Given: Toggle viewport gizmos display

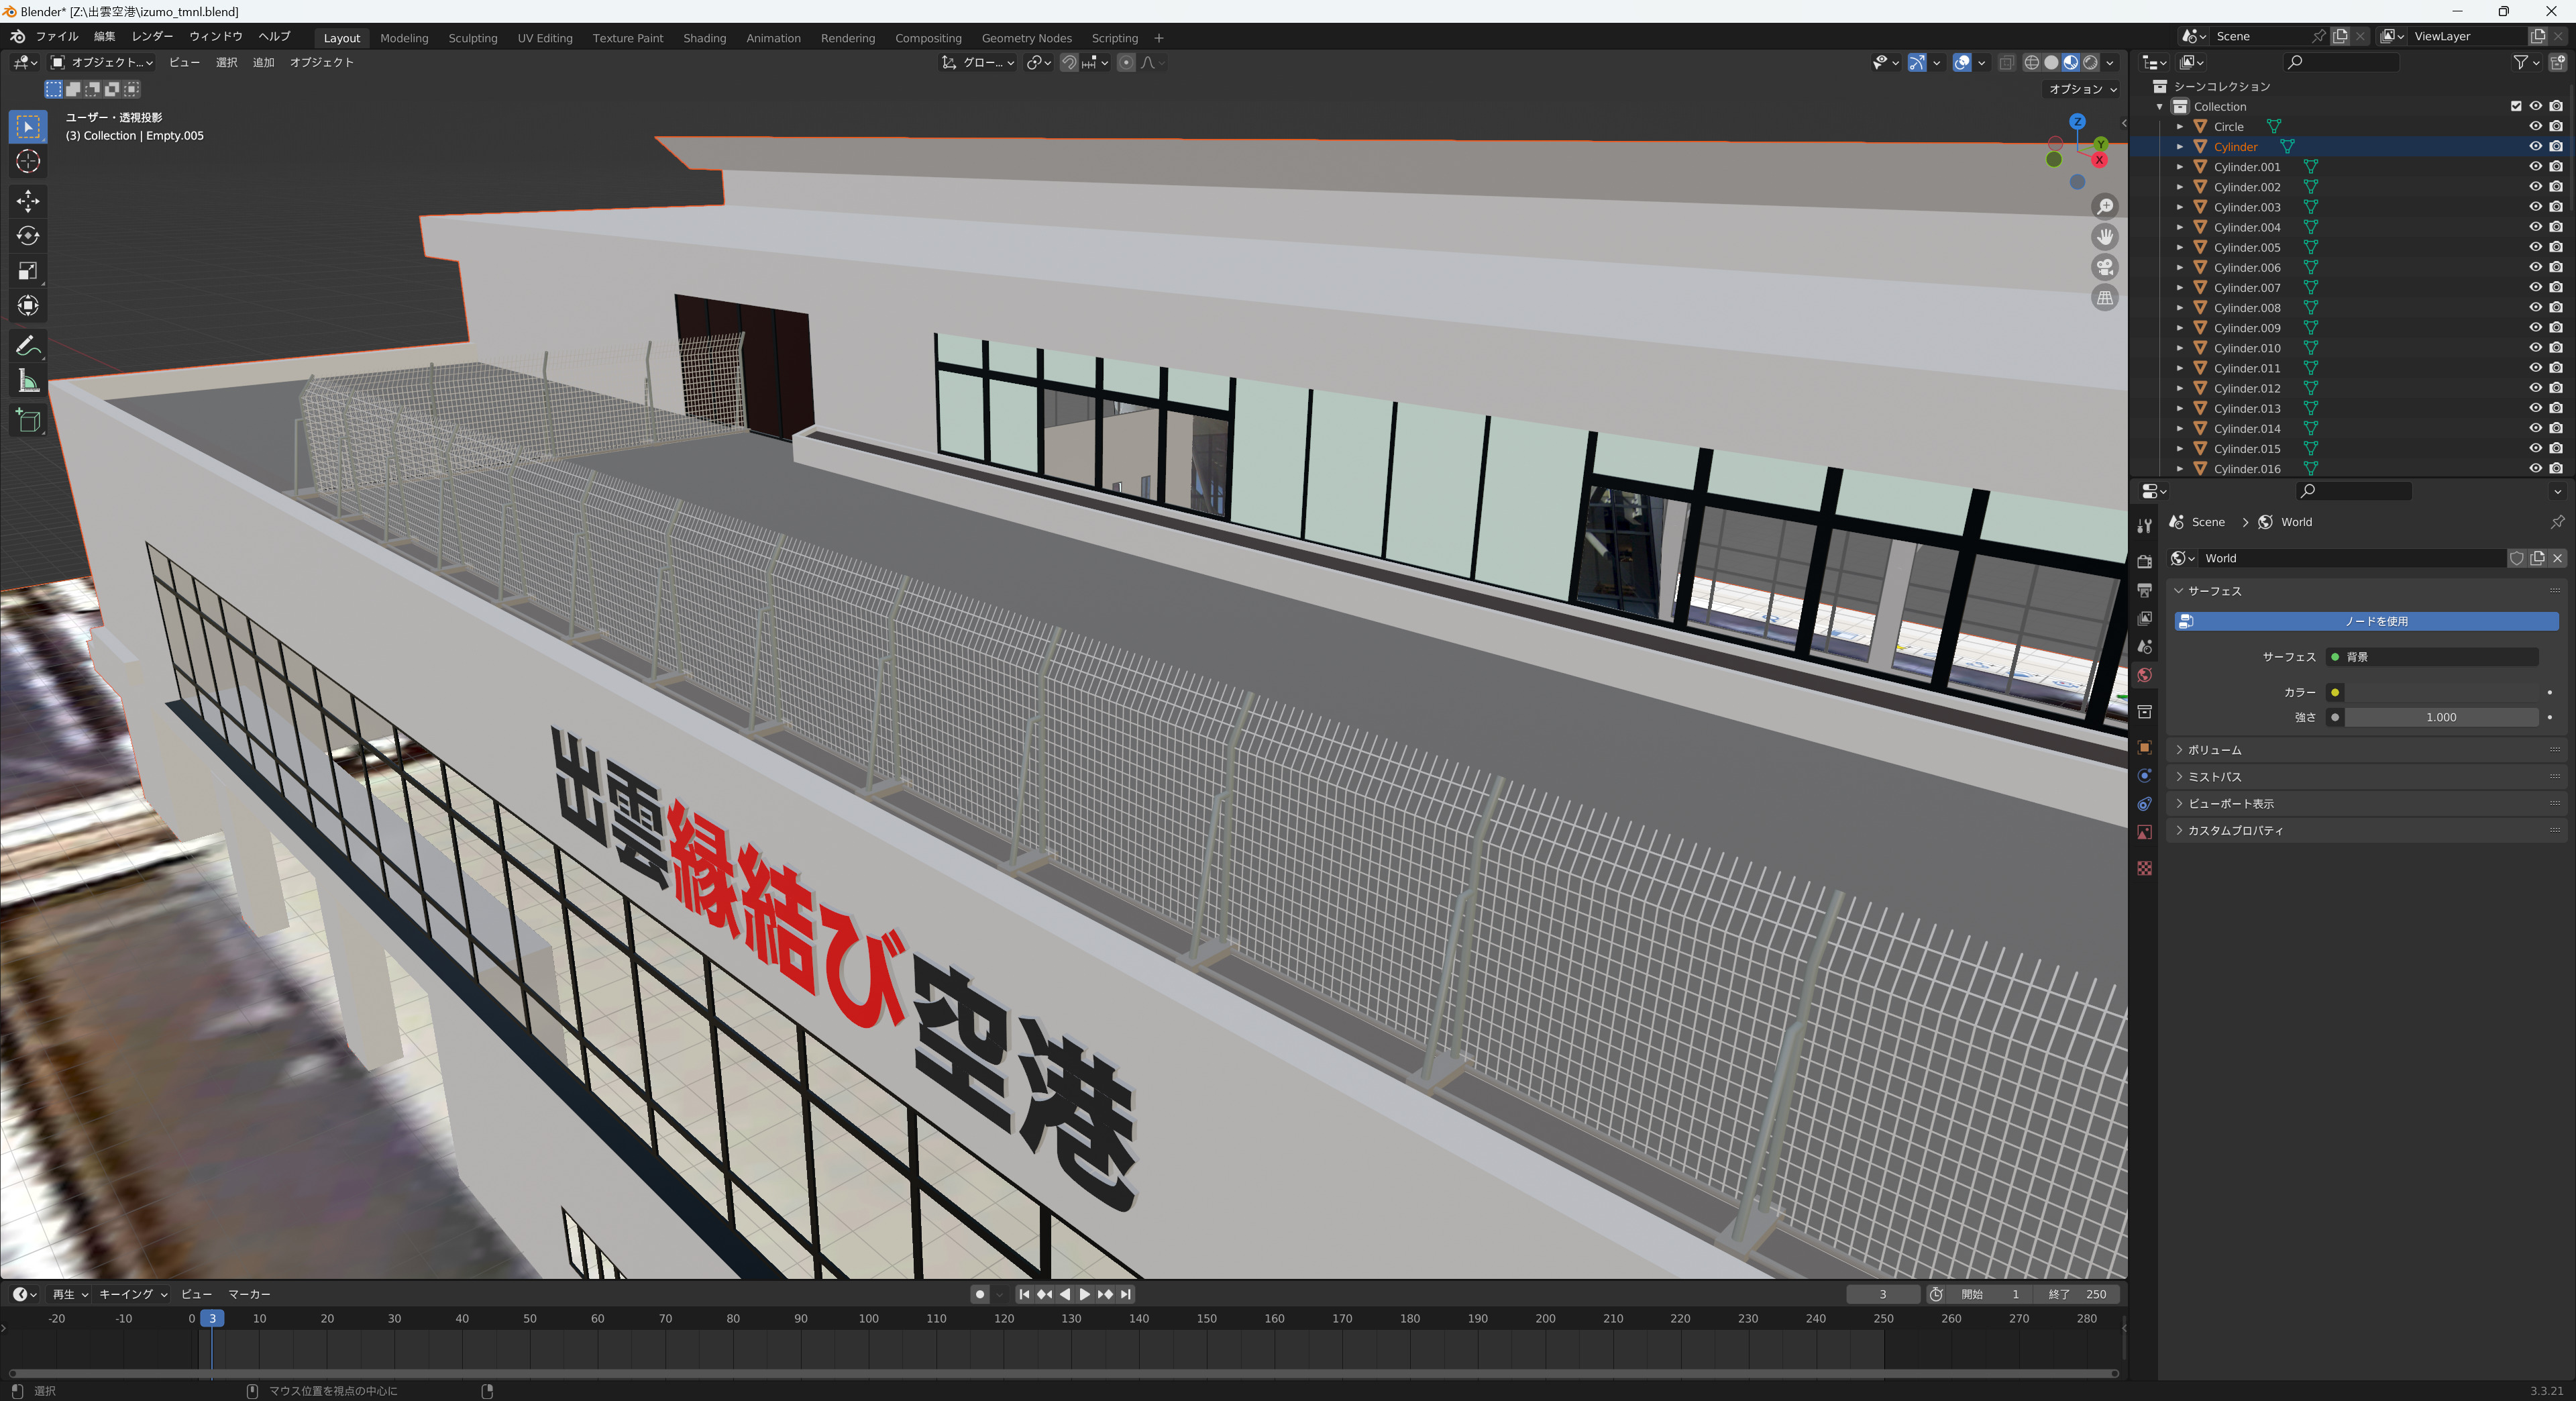Looking at the screenshot, I should 1917,62.
